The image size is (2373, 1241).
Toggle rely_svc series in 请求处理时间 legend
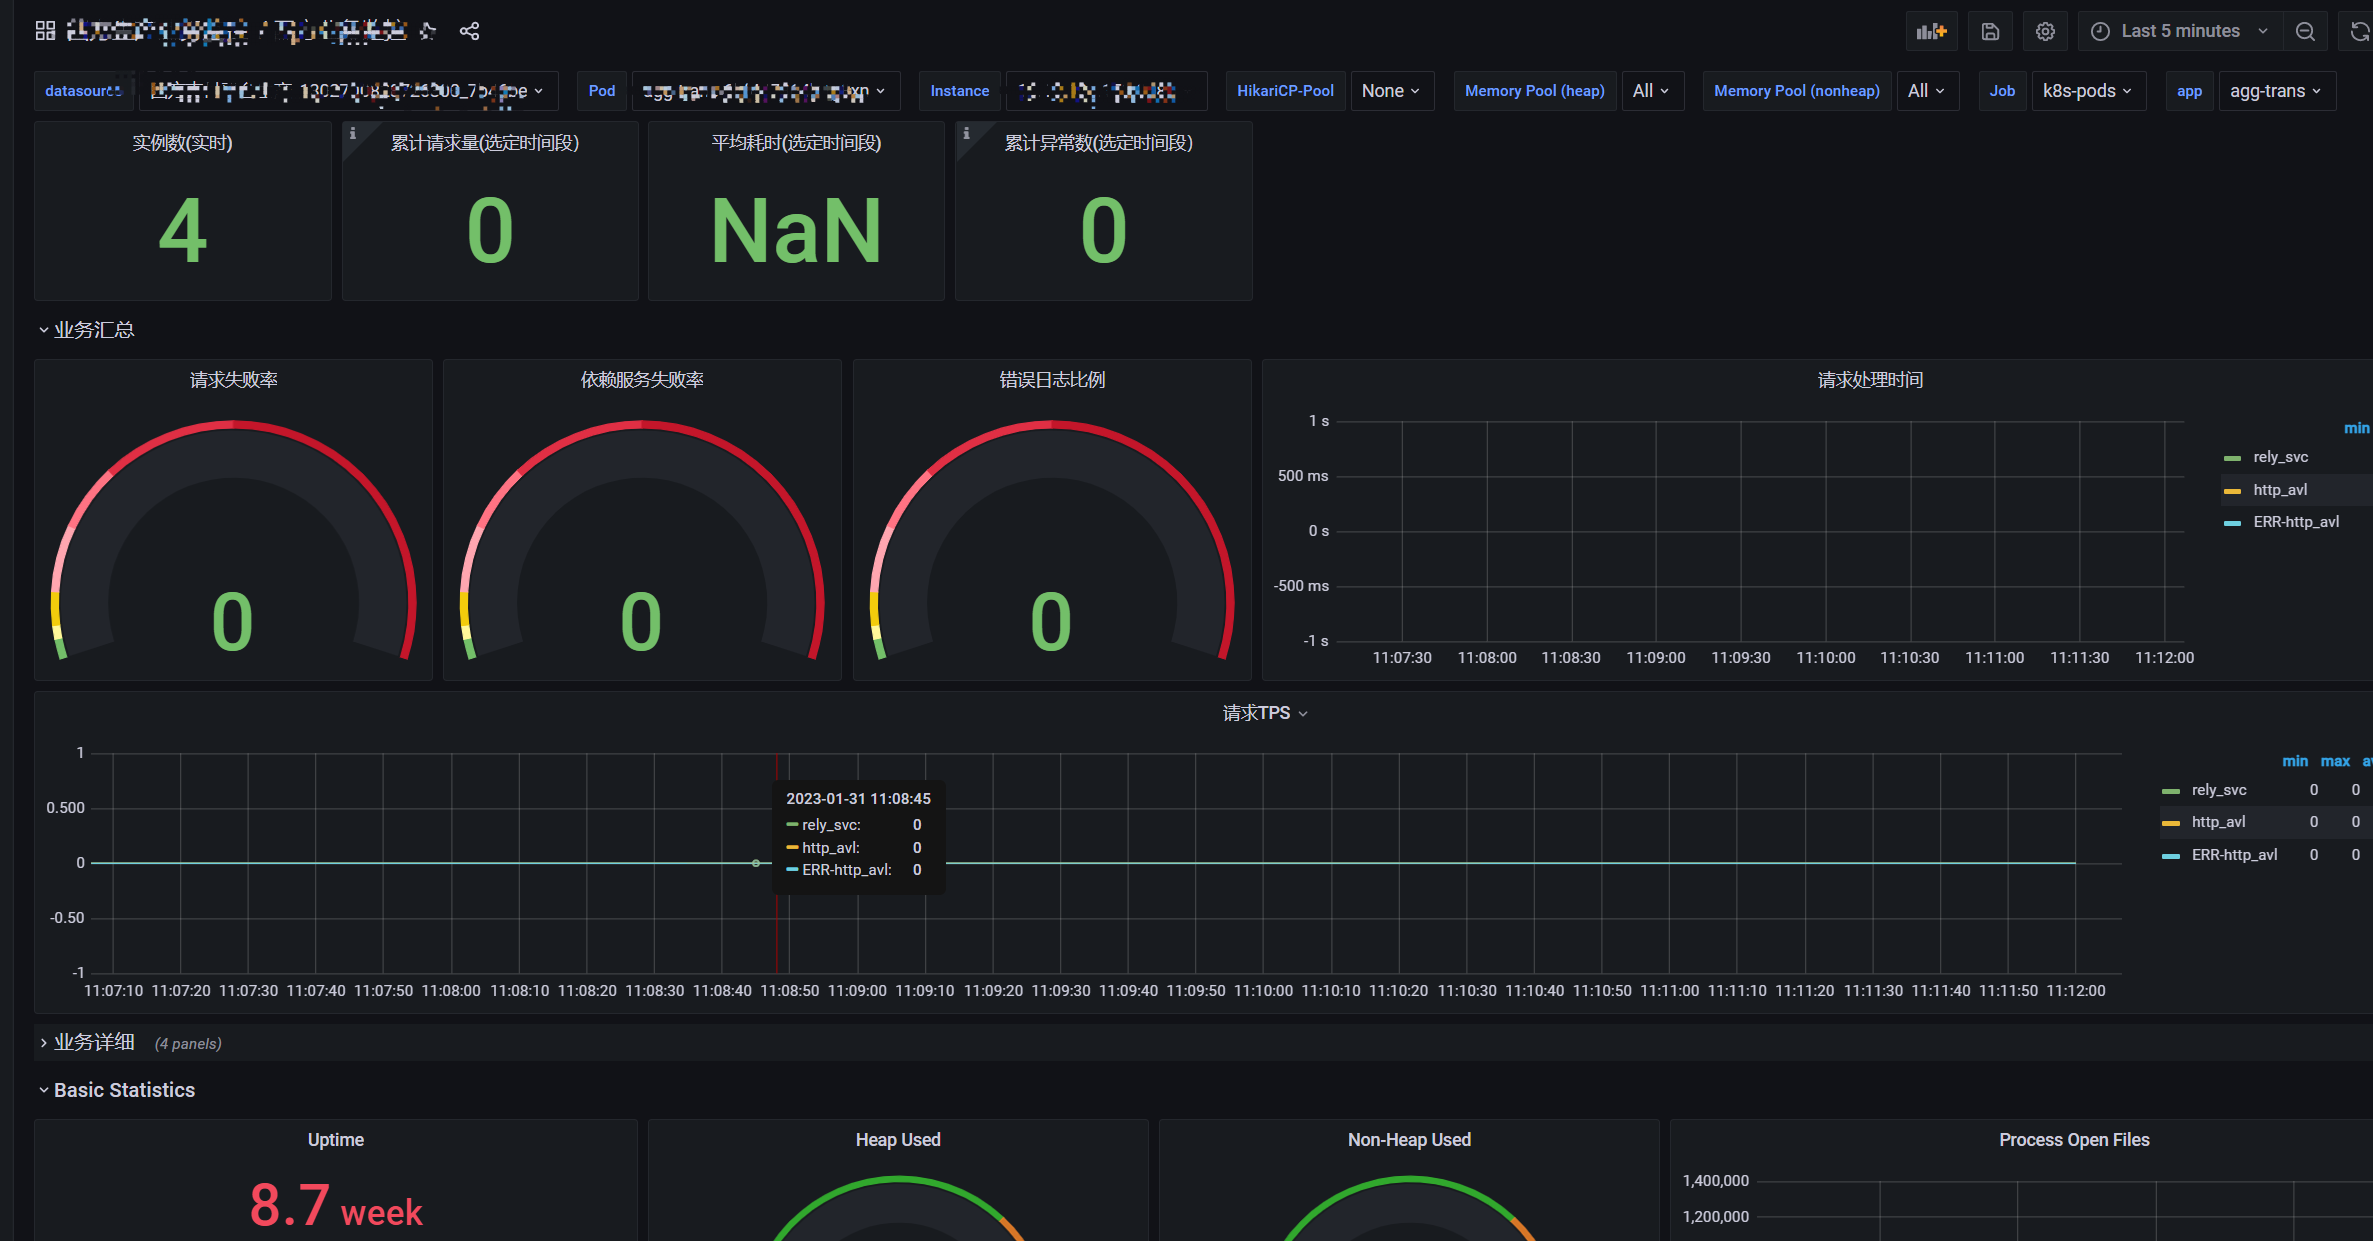coord(2280,457)
